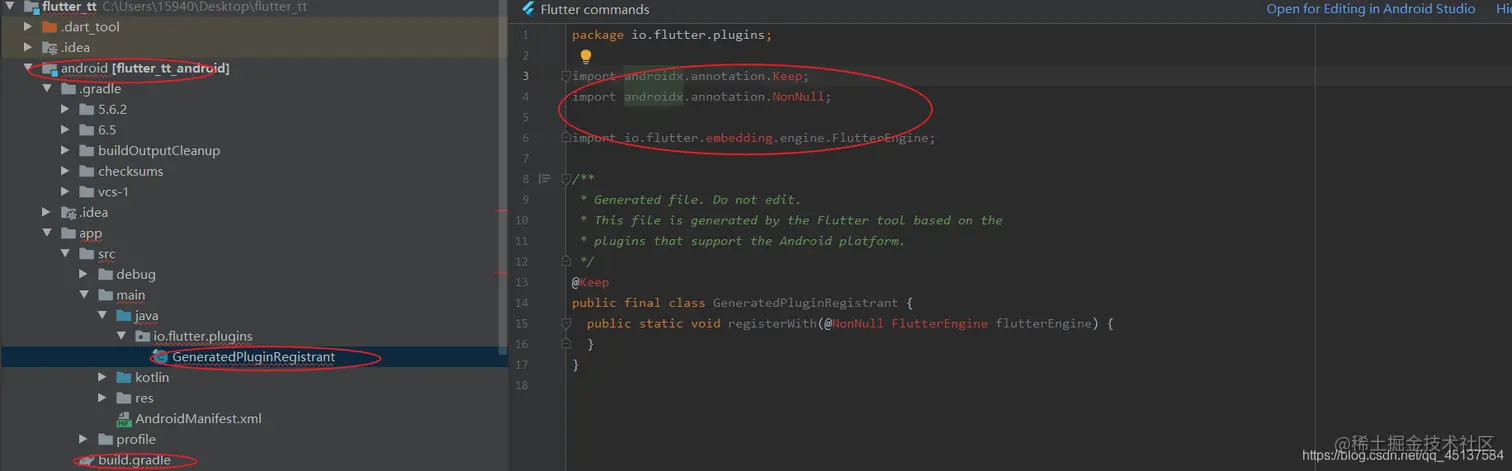Click the vcs-1 folder icon
Viewport: 1512px width, 471px height.
(x=87, y=192)
